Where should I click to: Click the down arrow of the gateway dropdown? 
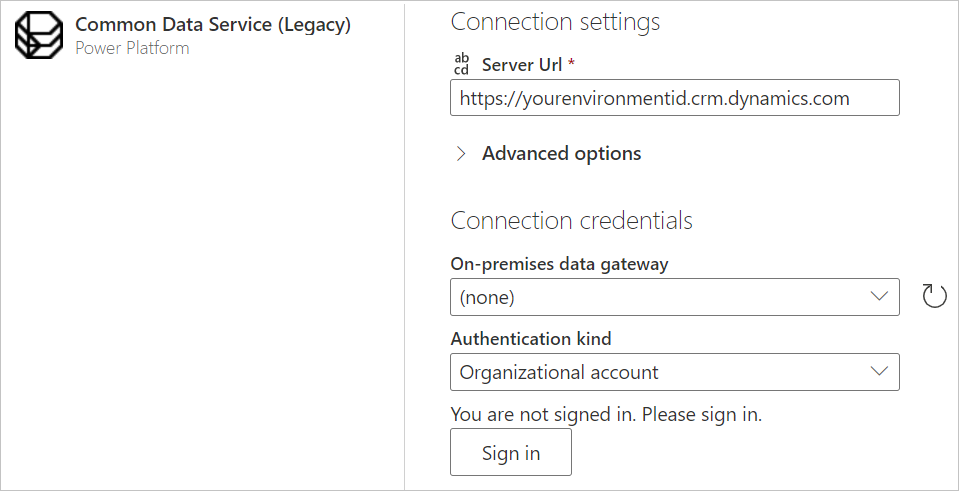(879, 297)
